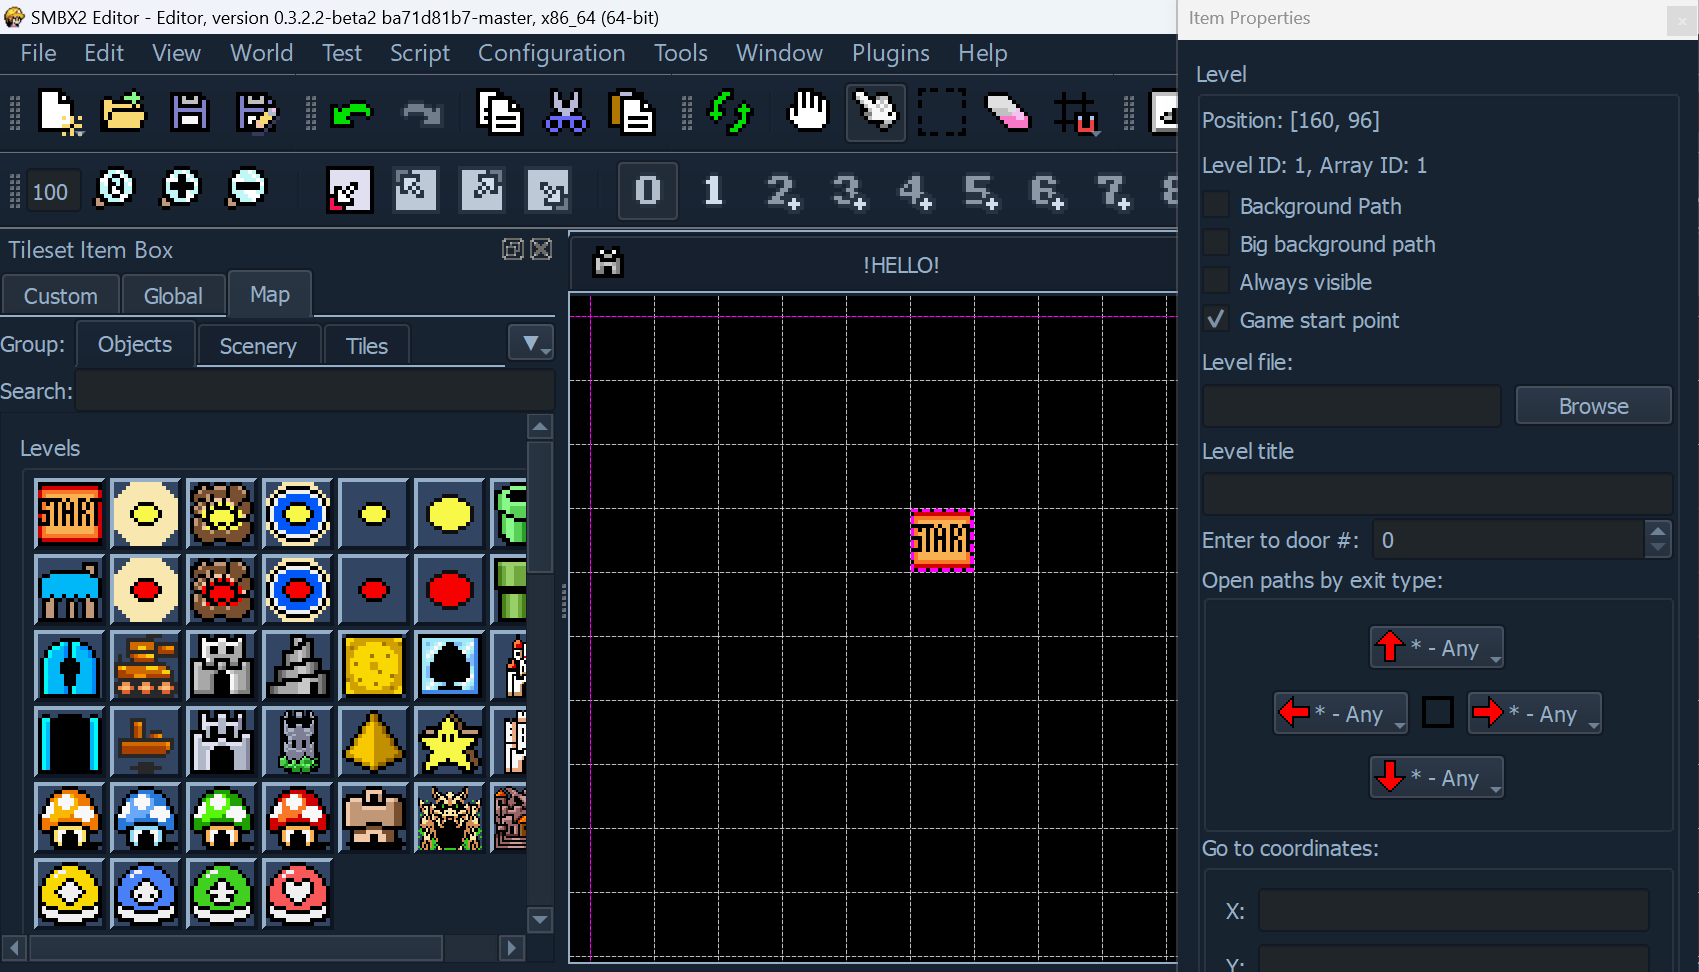The image size is (1699, 972).
Task: Open the up arrow exit type dropdown
Action: click(x=1436, y=648)
